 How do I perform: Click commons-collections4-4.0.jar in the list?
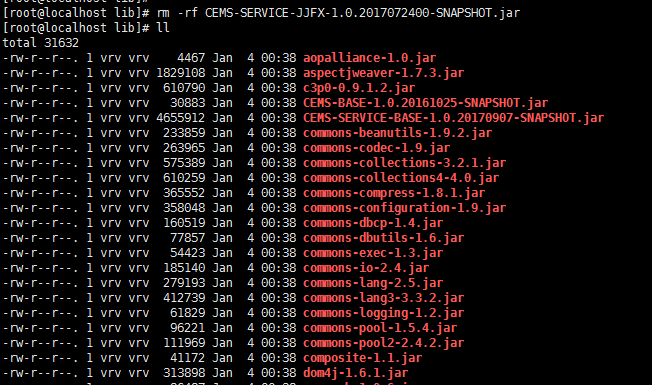point(401,178)
